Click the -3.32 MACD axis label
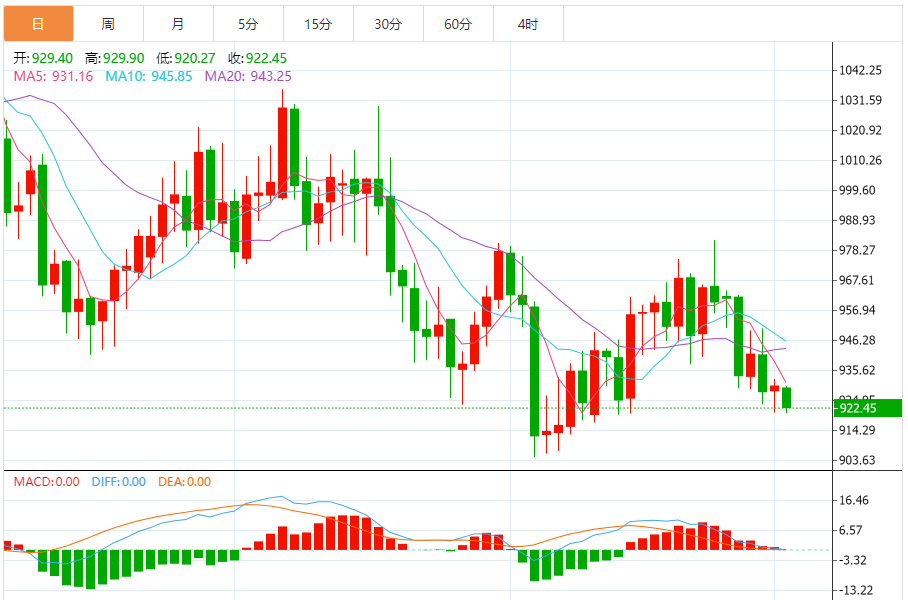This screenshot has height=600, width=908. 853,561
